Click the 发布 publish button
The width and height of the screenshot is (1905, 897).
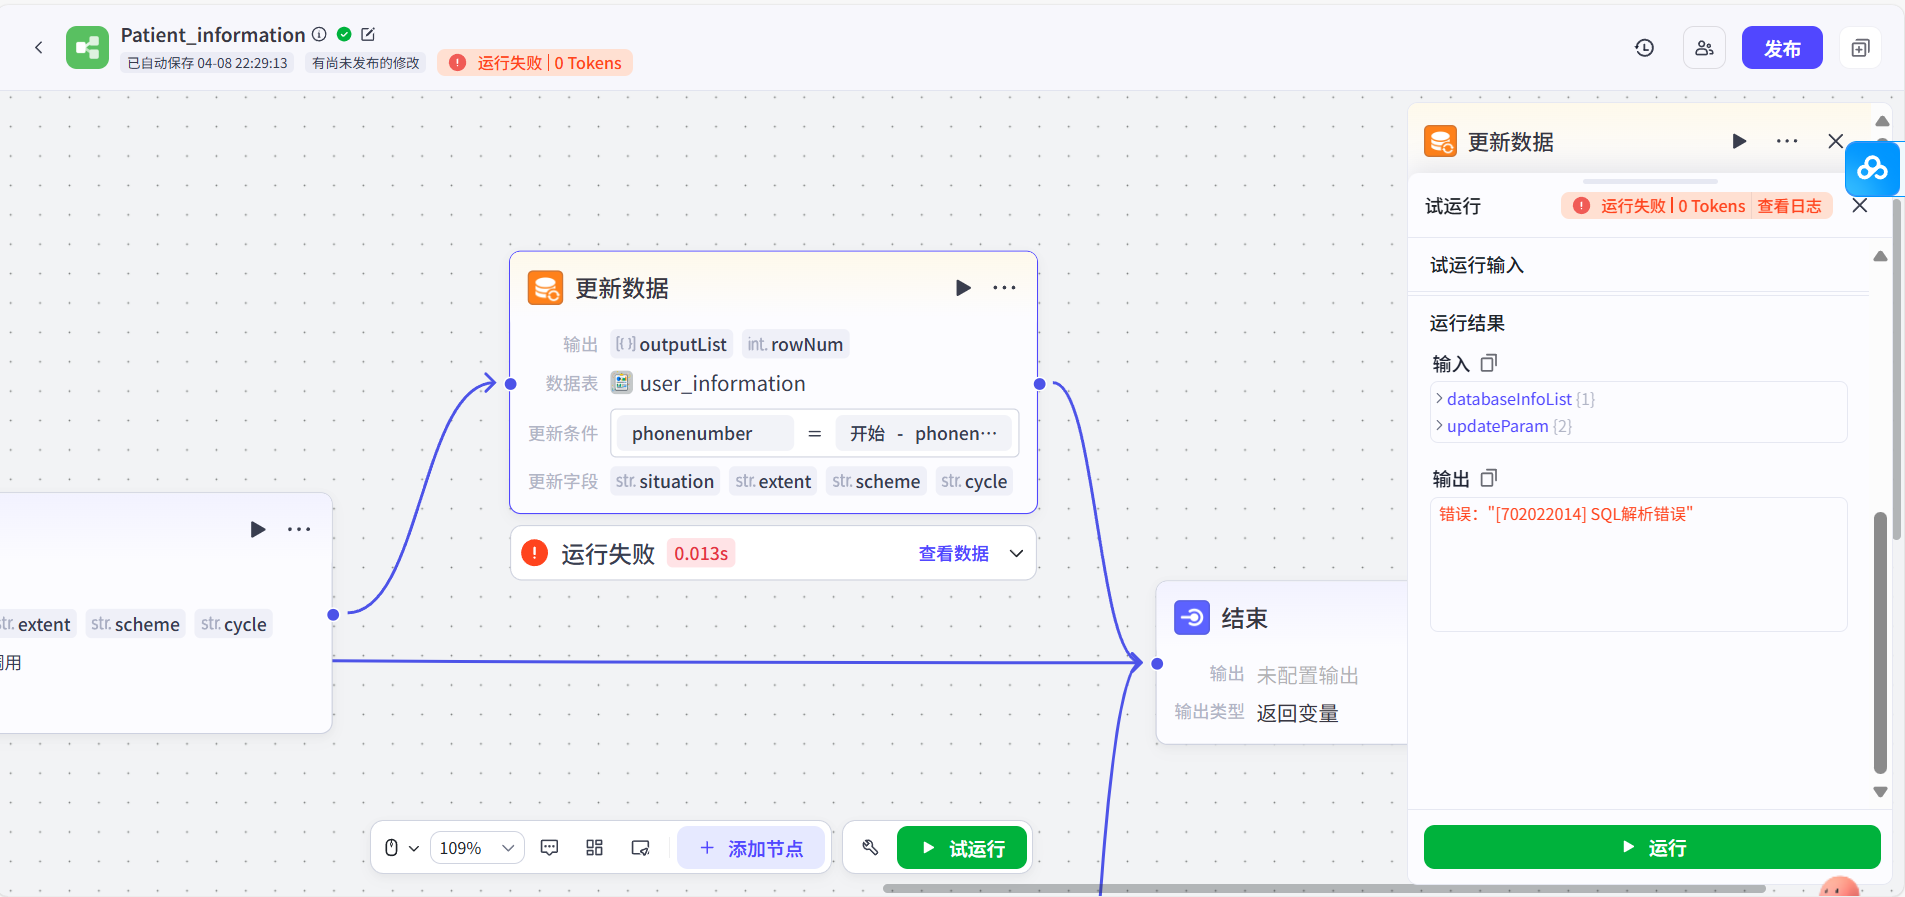[1782, 48]
